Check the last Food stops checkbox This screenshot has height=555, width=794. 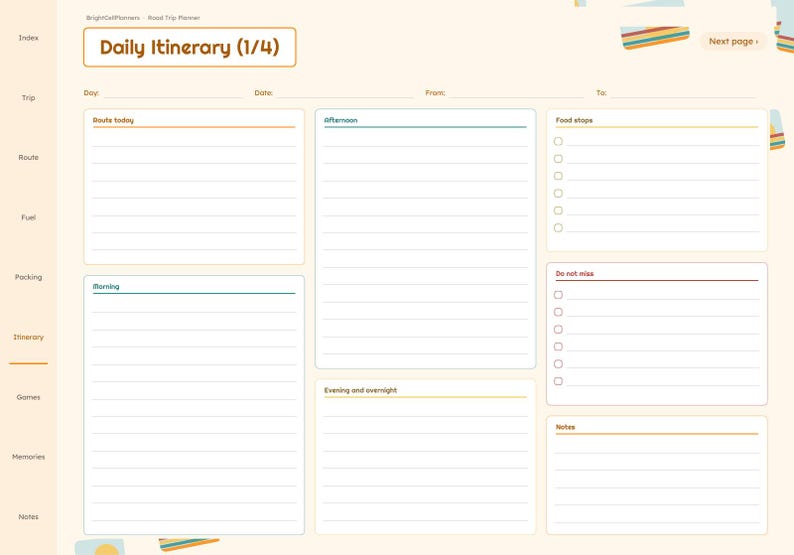pyautogui.click(x=558, y=228)
